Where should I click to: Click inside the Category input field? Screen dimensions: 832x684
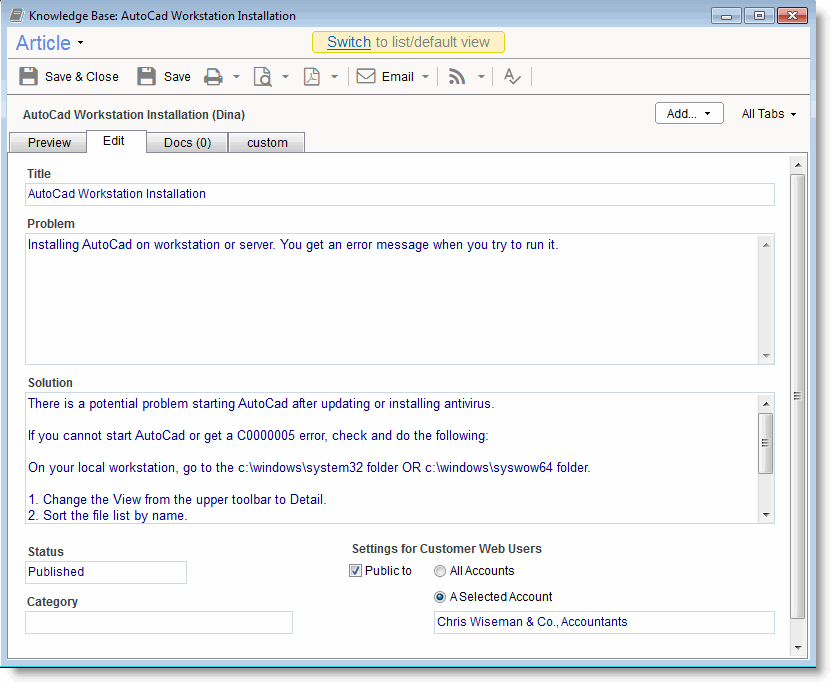158,622
